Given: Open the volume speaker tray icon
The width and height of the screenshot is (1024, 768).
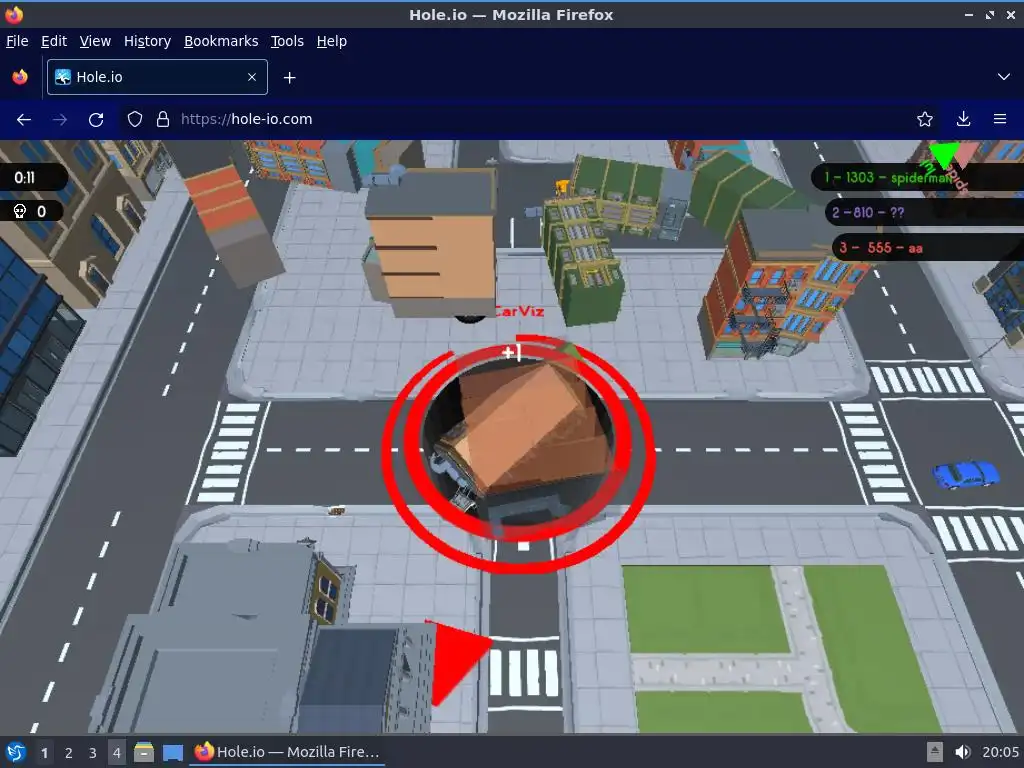Looking at the screenshot, I should pyautogui.click(x=962, y=752).
